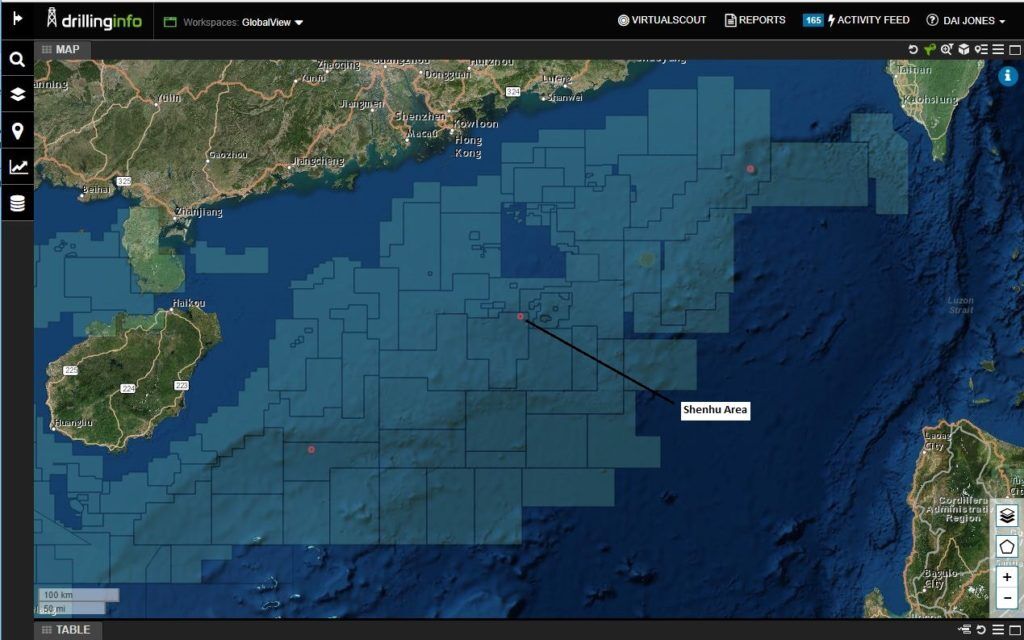Open the Reports page
This screenshot has height=640, width=1024.
[x=755, y=20]
